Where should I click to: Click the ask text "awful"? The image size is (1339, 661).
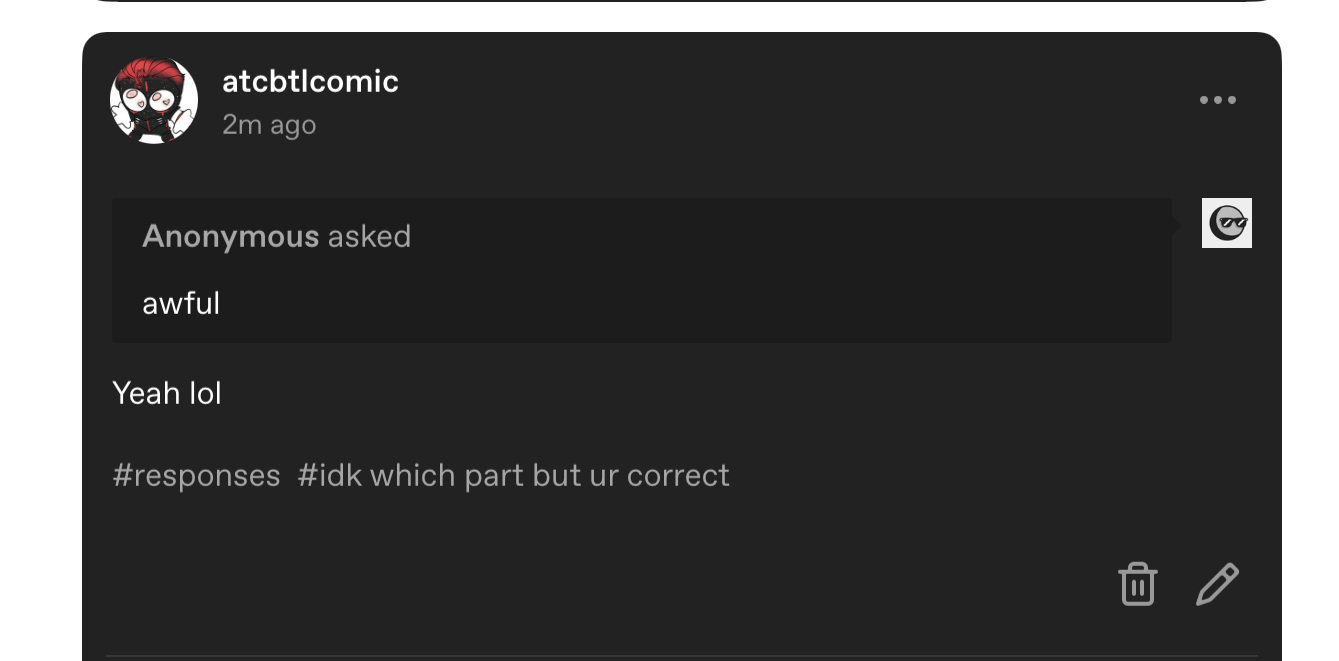181,303
